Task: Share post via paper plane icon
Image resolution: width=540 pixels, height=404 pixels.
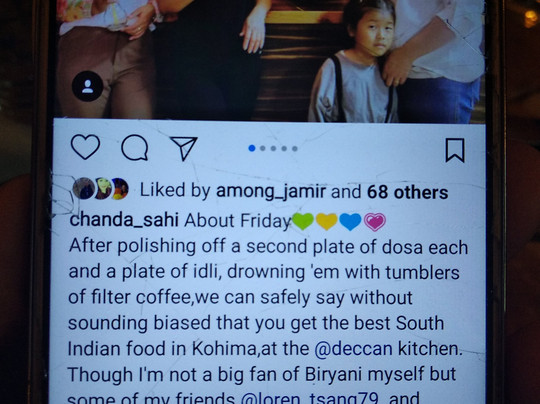Action: point(184,148)
